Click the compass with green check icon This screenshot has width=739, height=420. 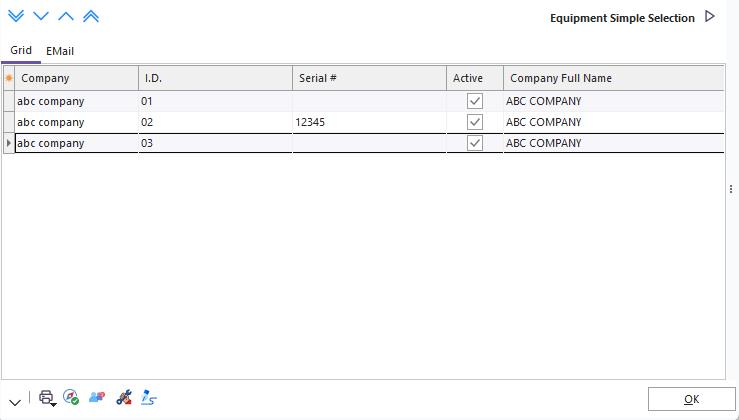[x=71, y=397]
